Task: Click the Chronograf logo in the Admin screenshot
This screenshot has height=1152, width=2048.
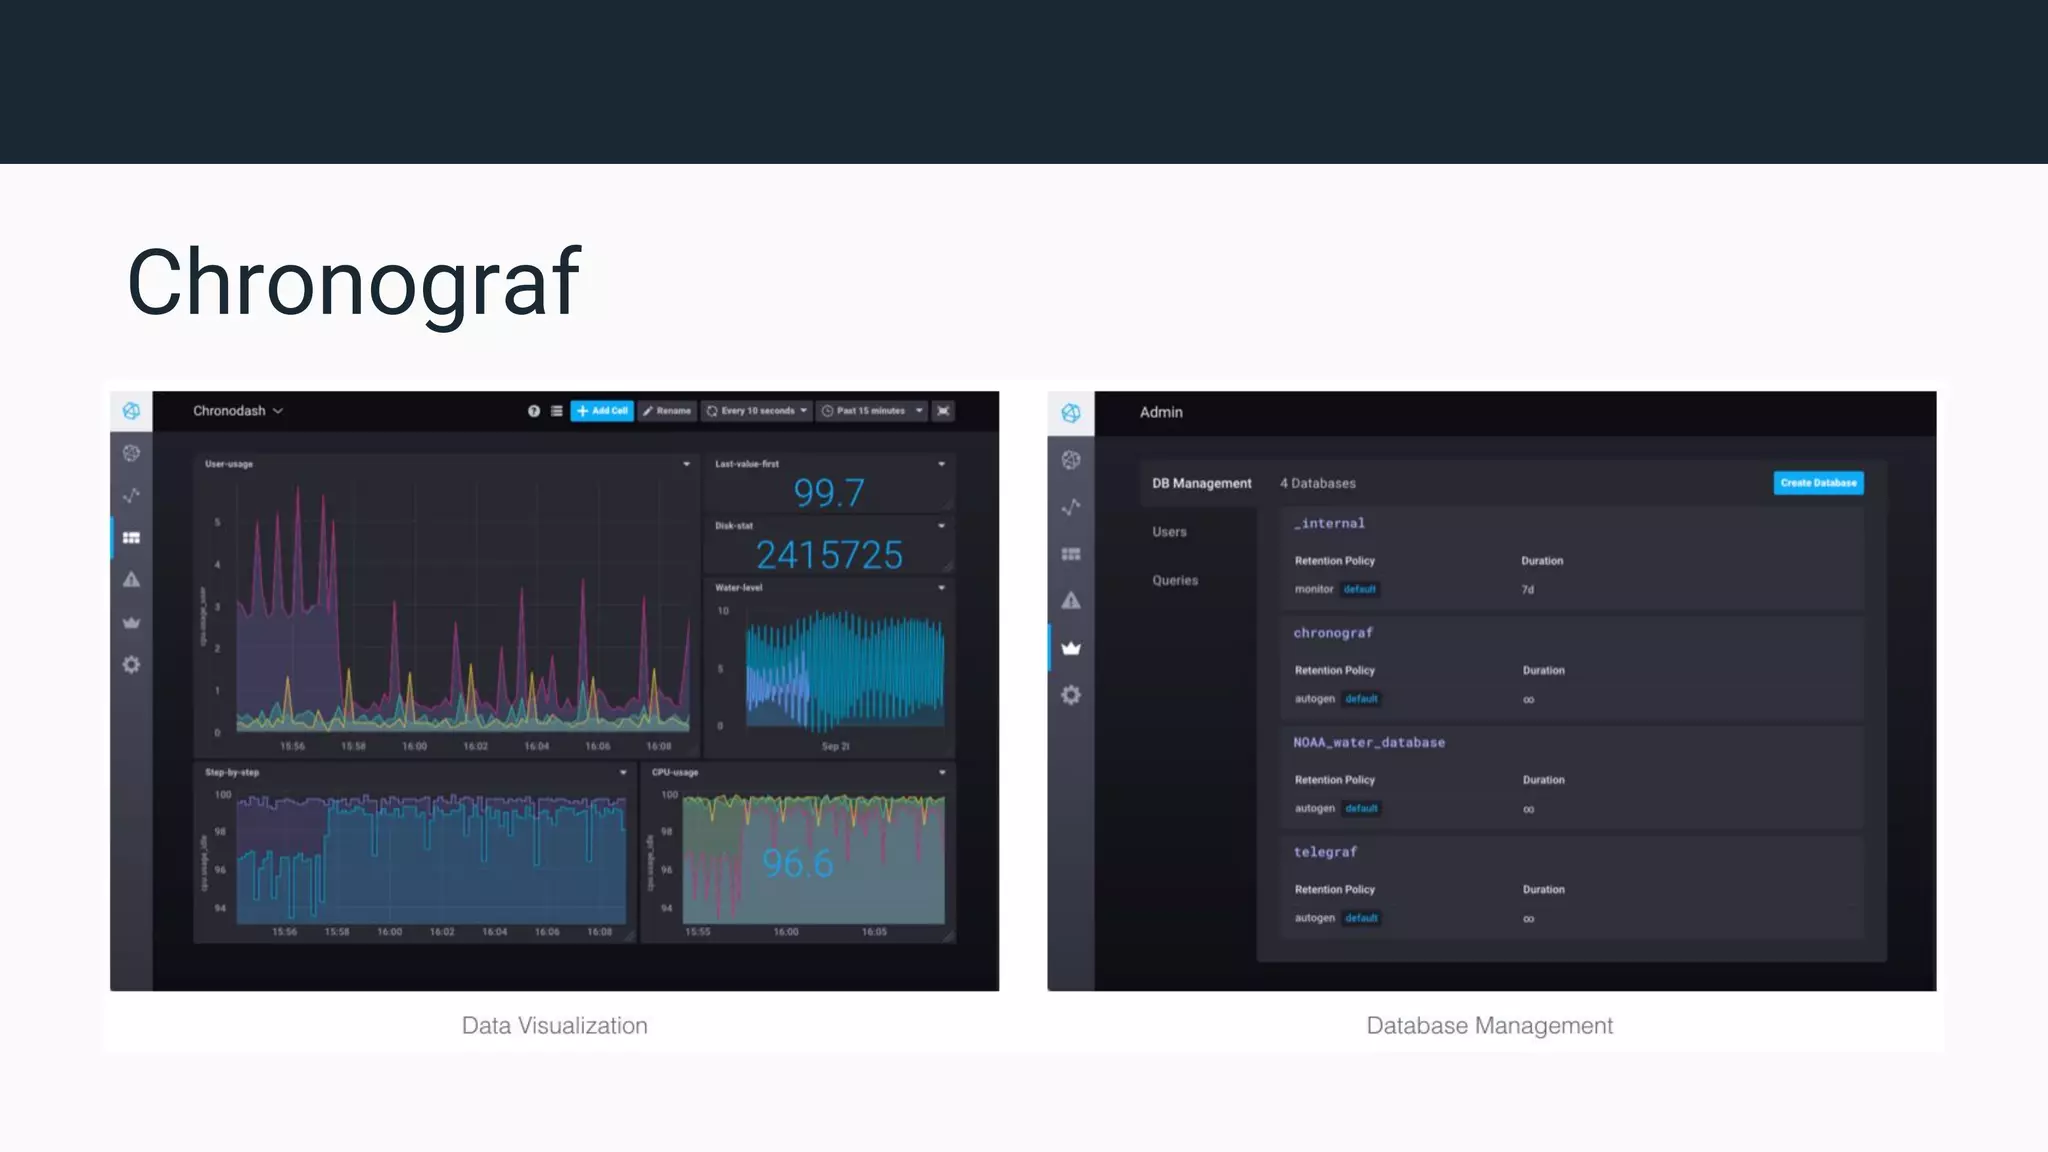Action: [1071, 413]
